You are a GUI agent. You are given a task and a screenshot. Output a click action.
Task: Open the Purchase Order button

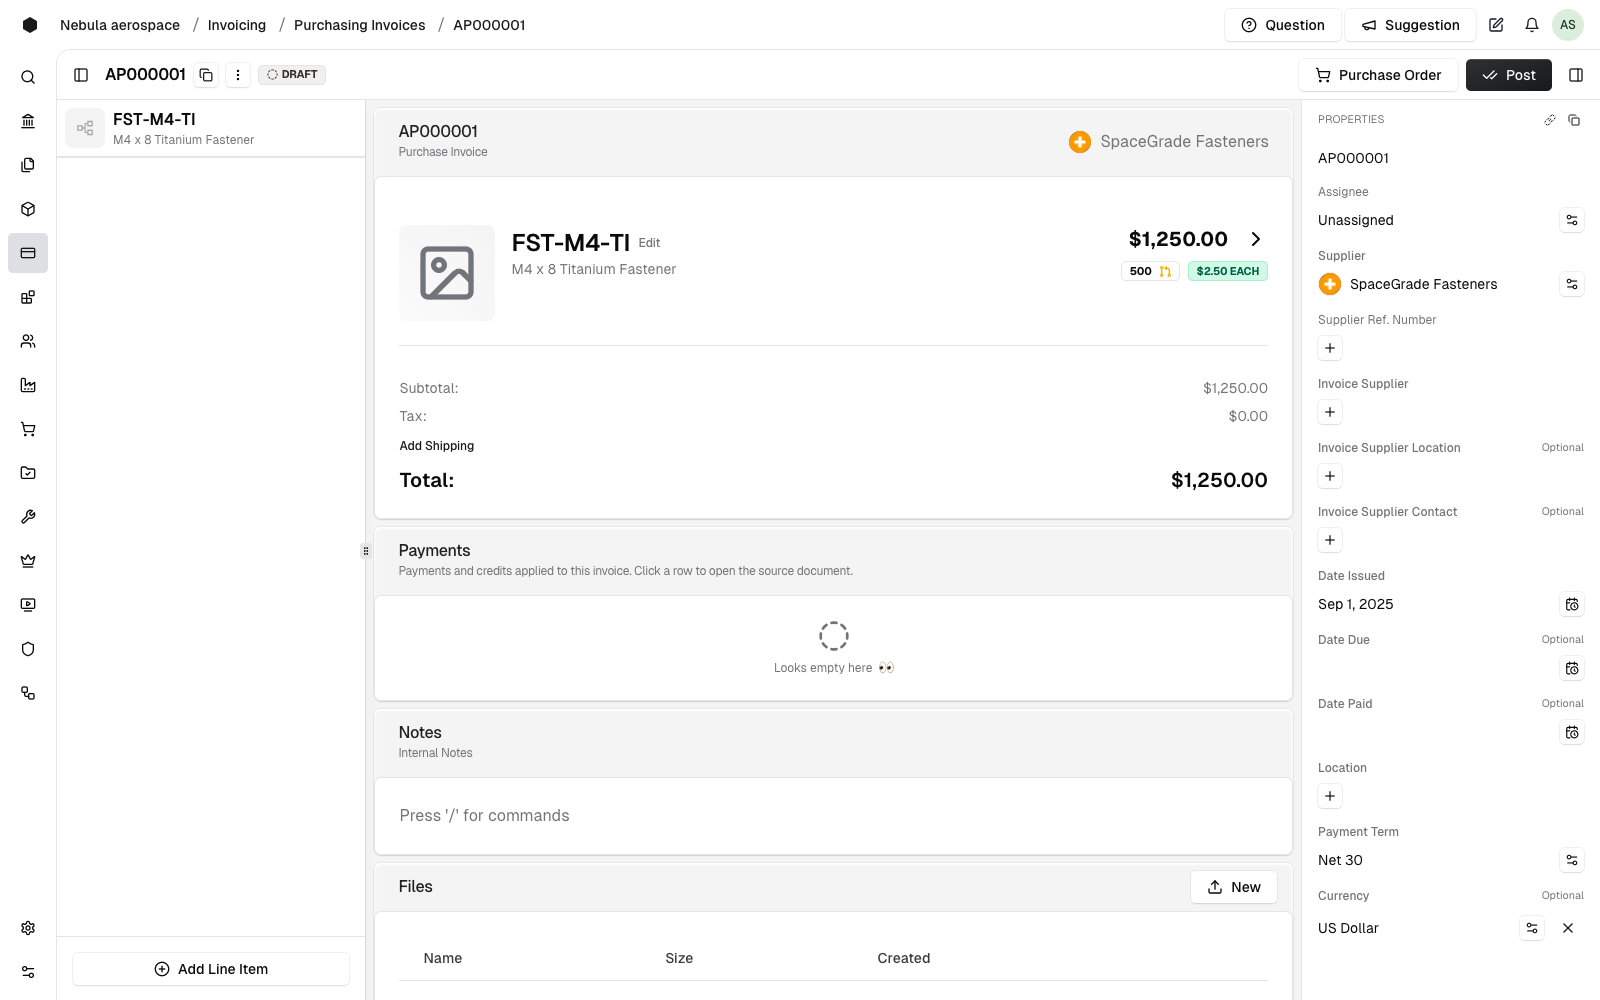(x=1378, y=75)
